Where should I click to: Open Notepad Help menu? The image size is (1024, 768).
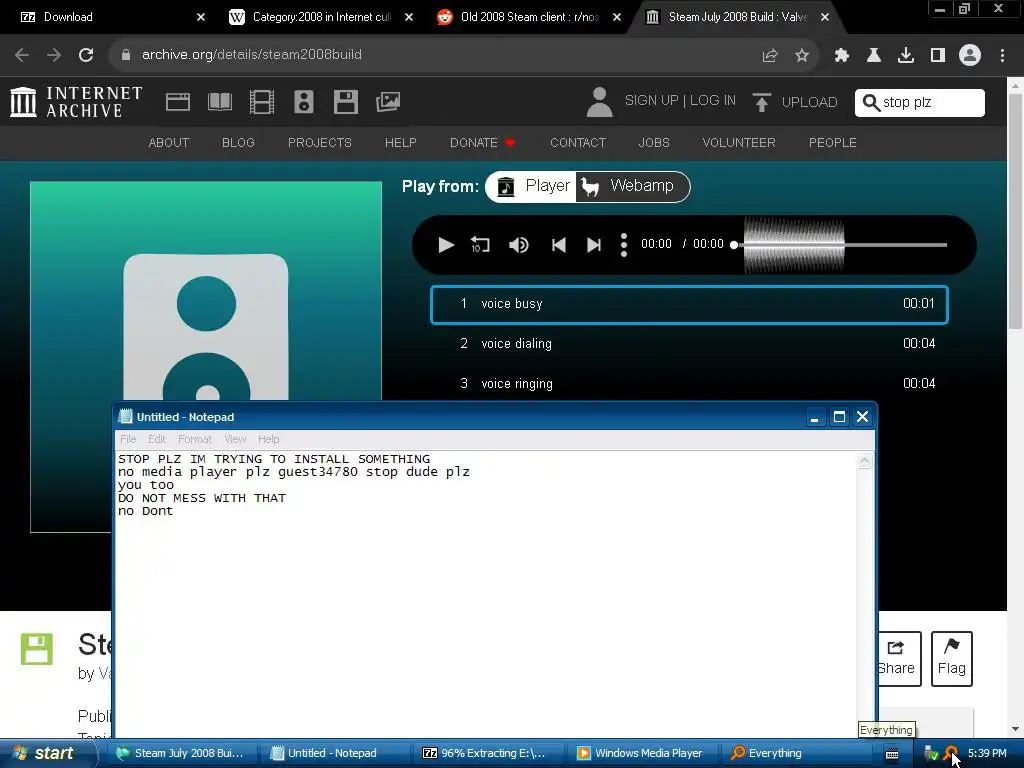click(x=268, y=439)
